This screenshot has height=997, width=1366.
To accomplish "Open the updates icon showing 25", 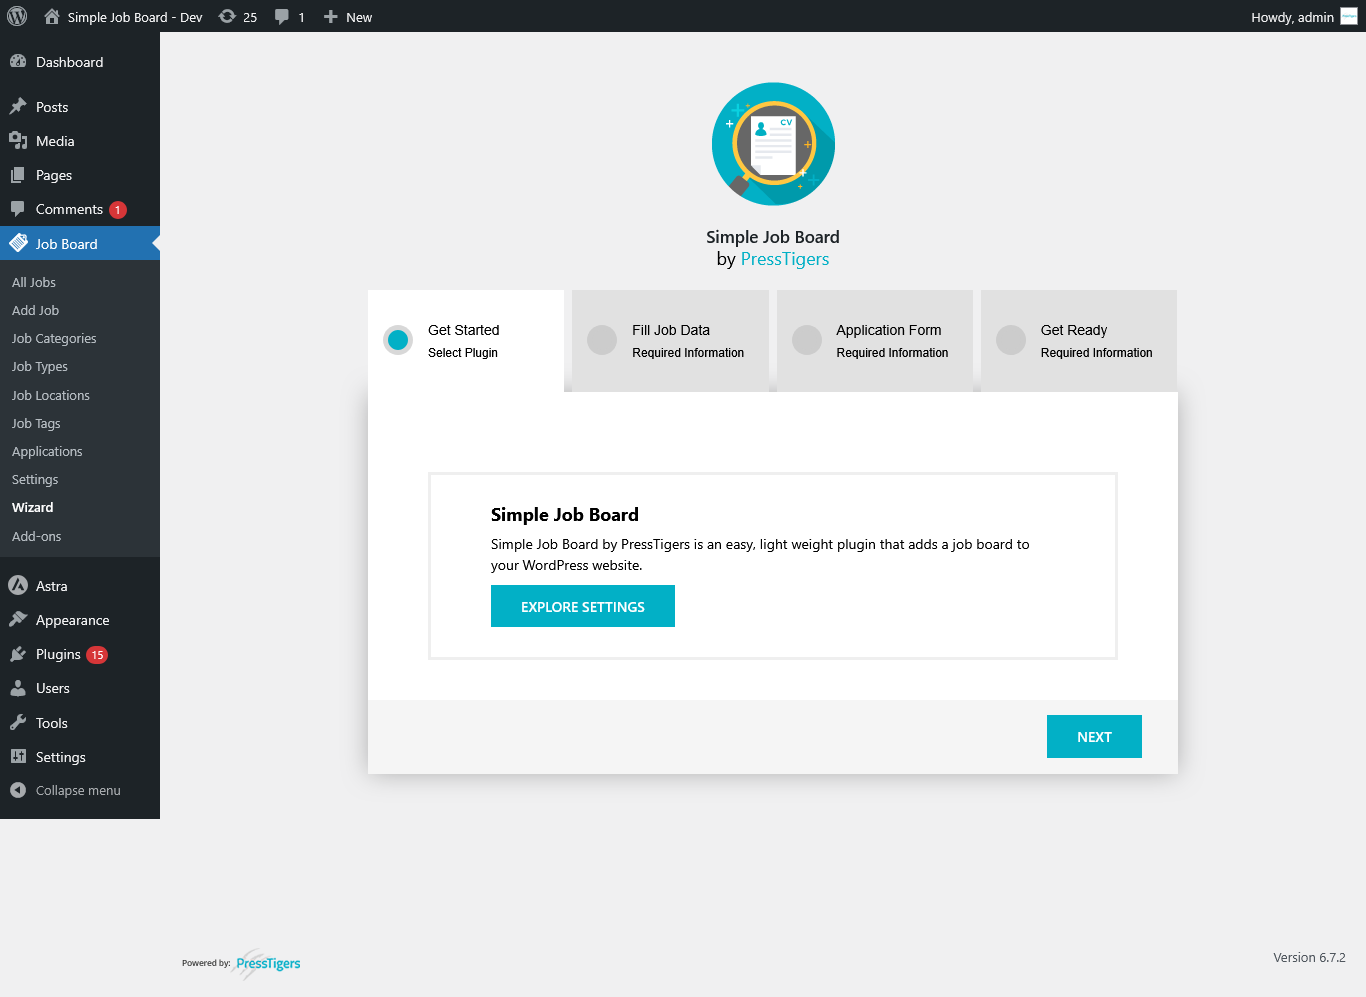I will 228,16.
